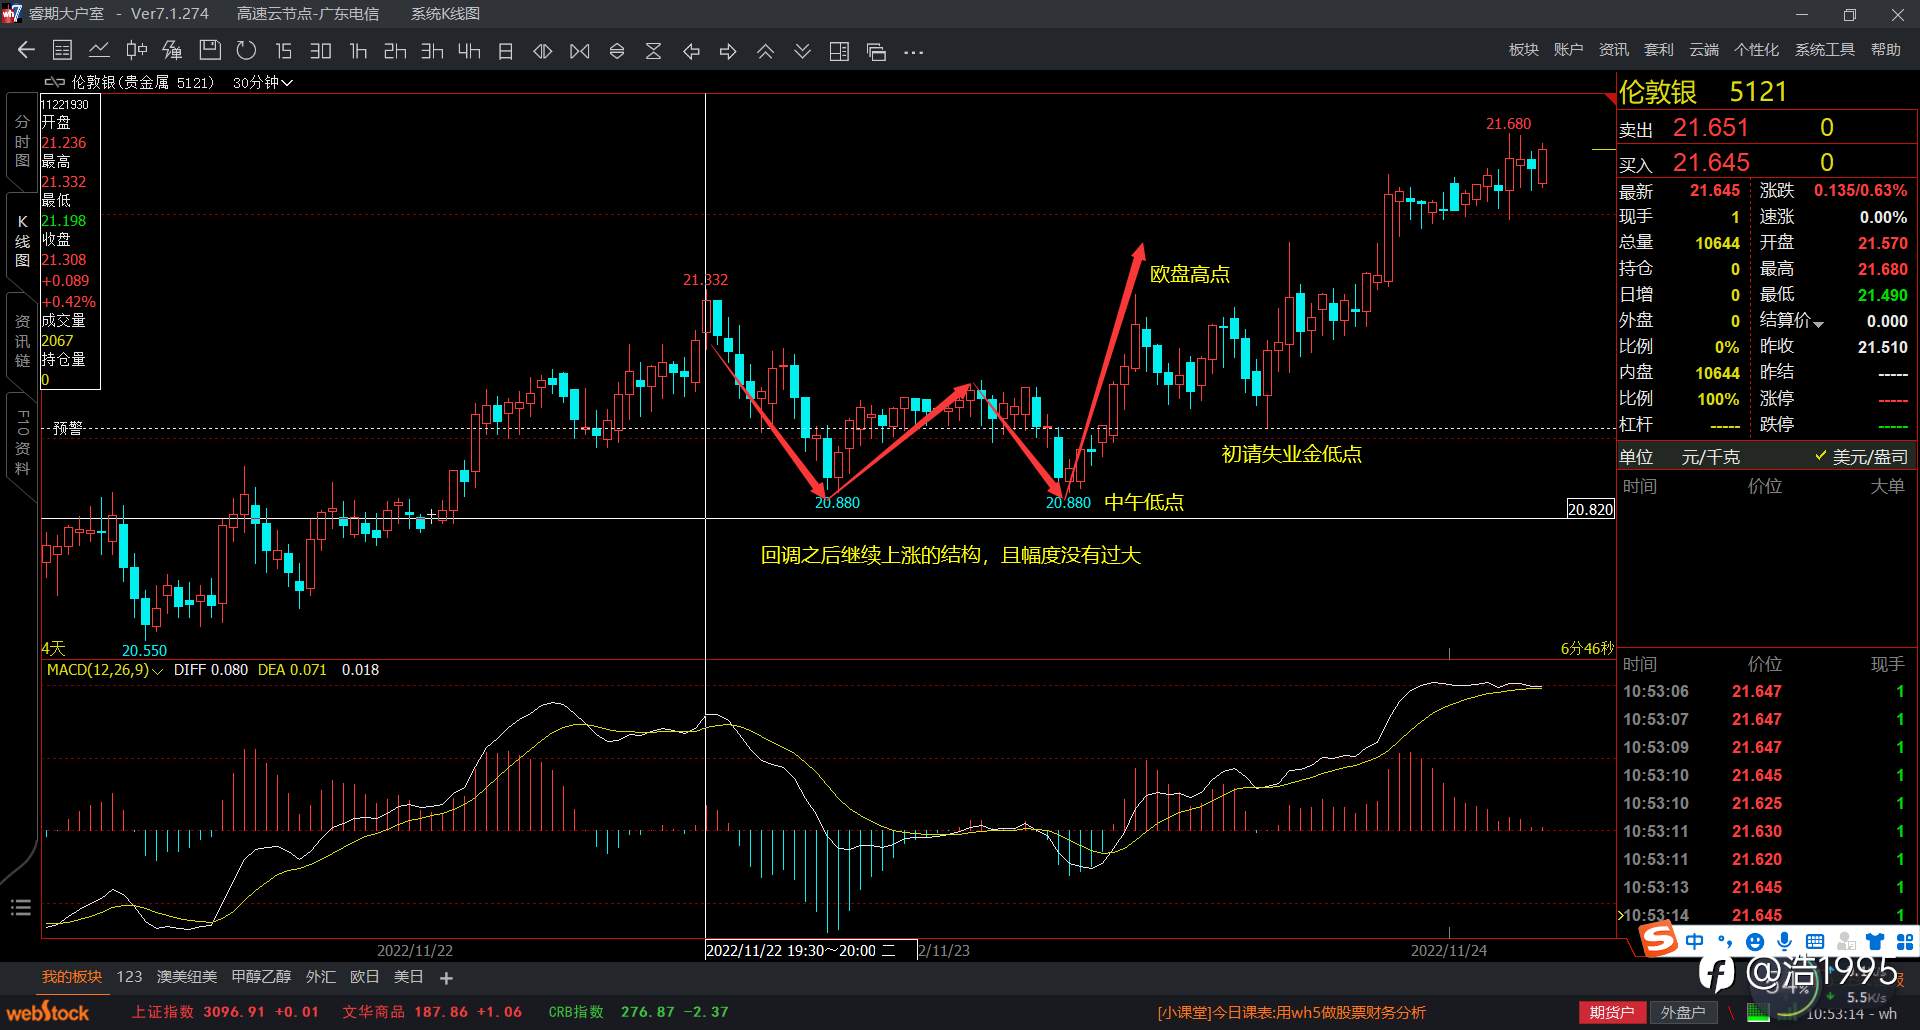Open the alert bell (预警) toolbar icon

[x=173, y=51]
